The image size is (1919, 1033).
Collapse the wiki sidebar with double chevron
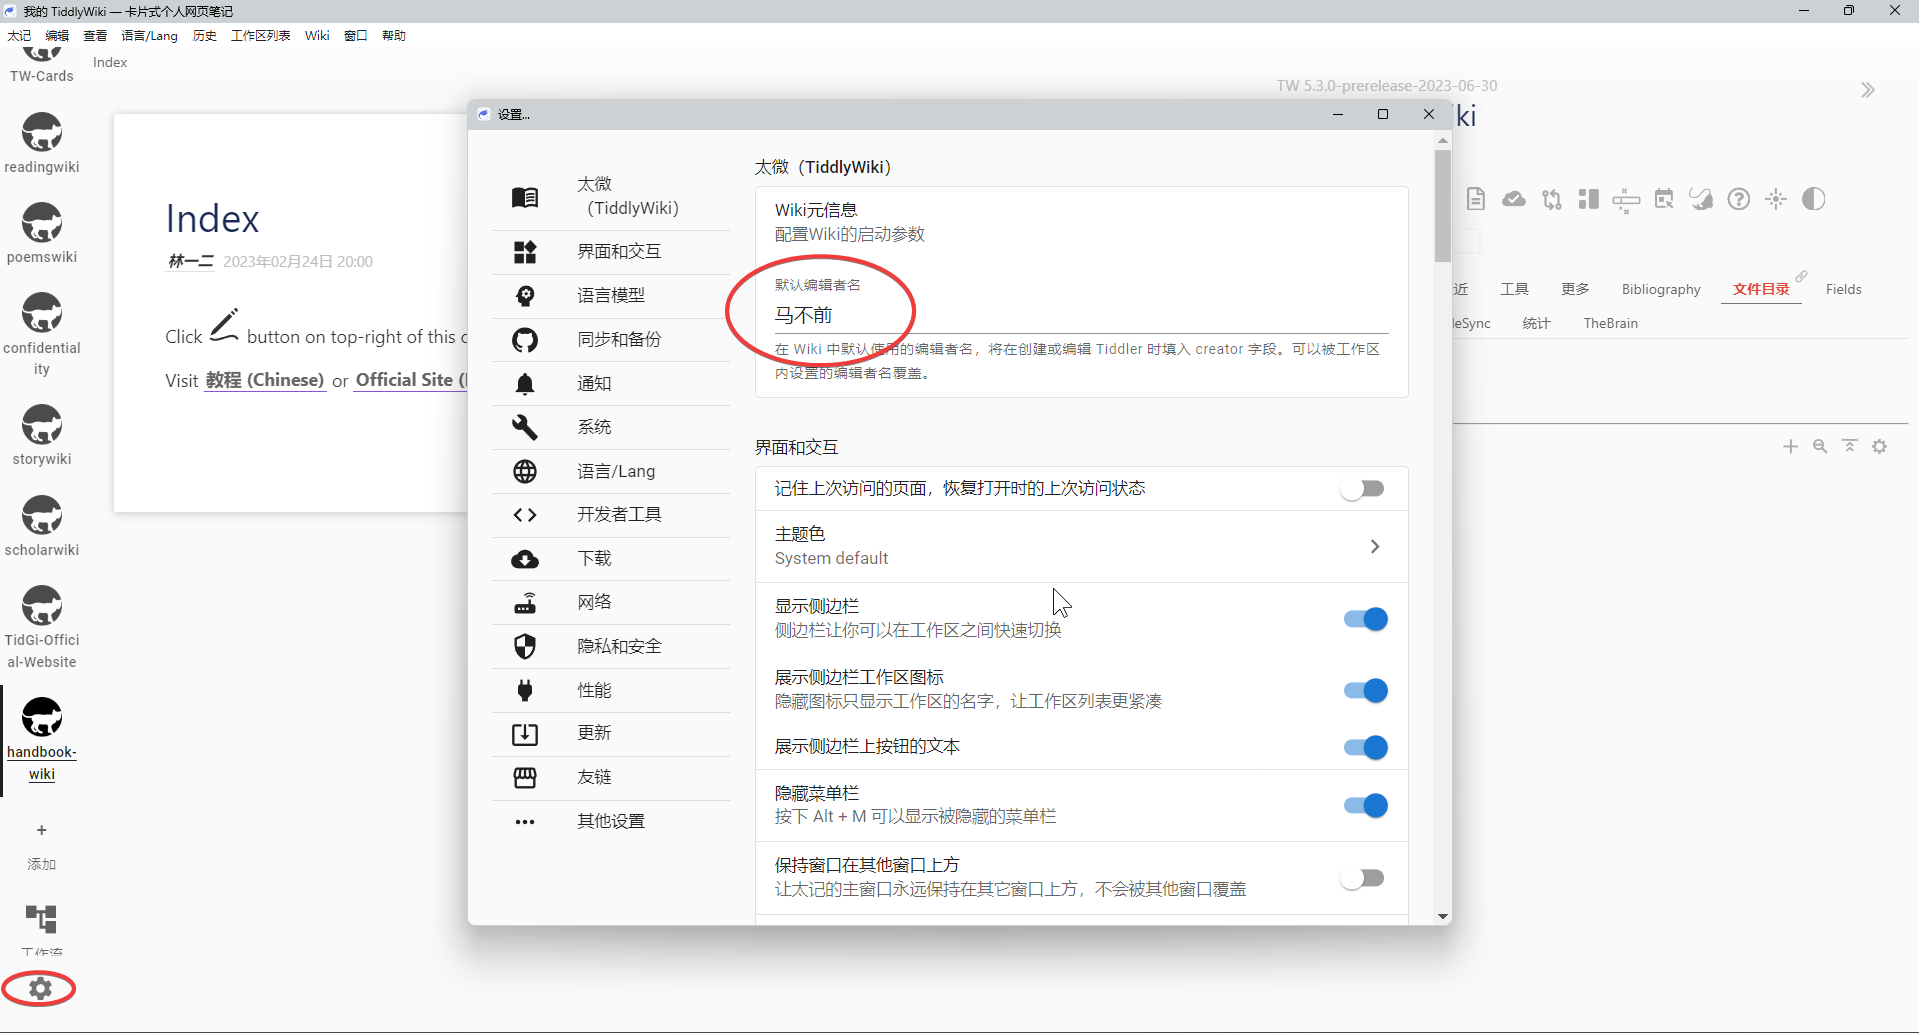1867,90
